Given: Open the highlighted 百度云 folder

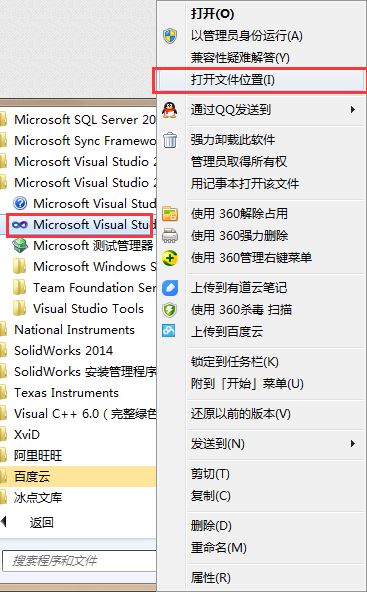Looking at the screenshot, I should coord(78,476).
